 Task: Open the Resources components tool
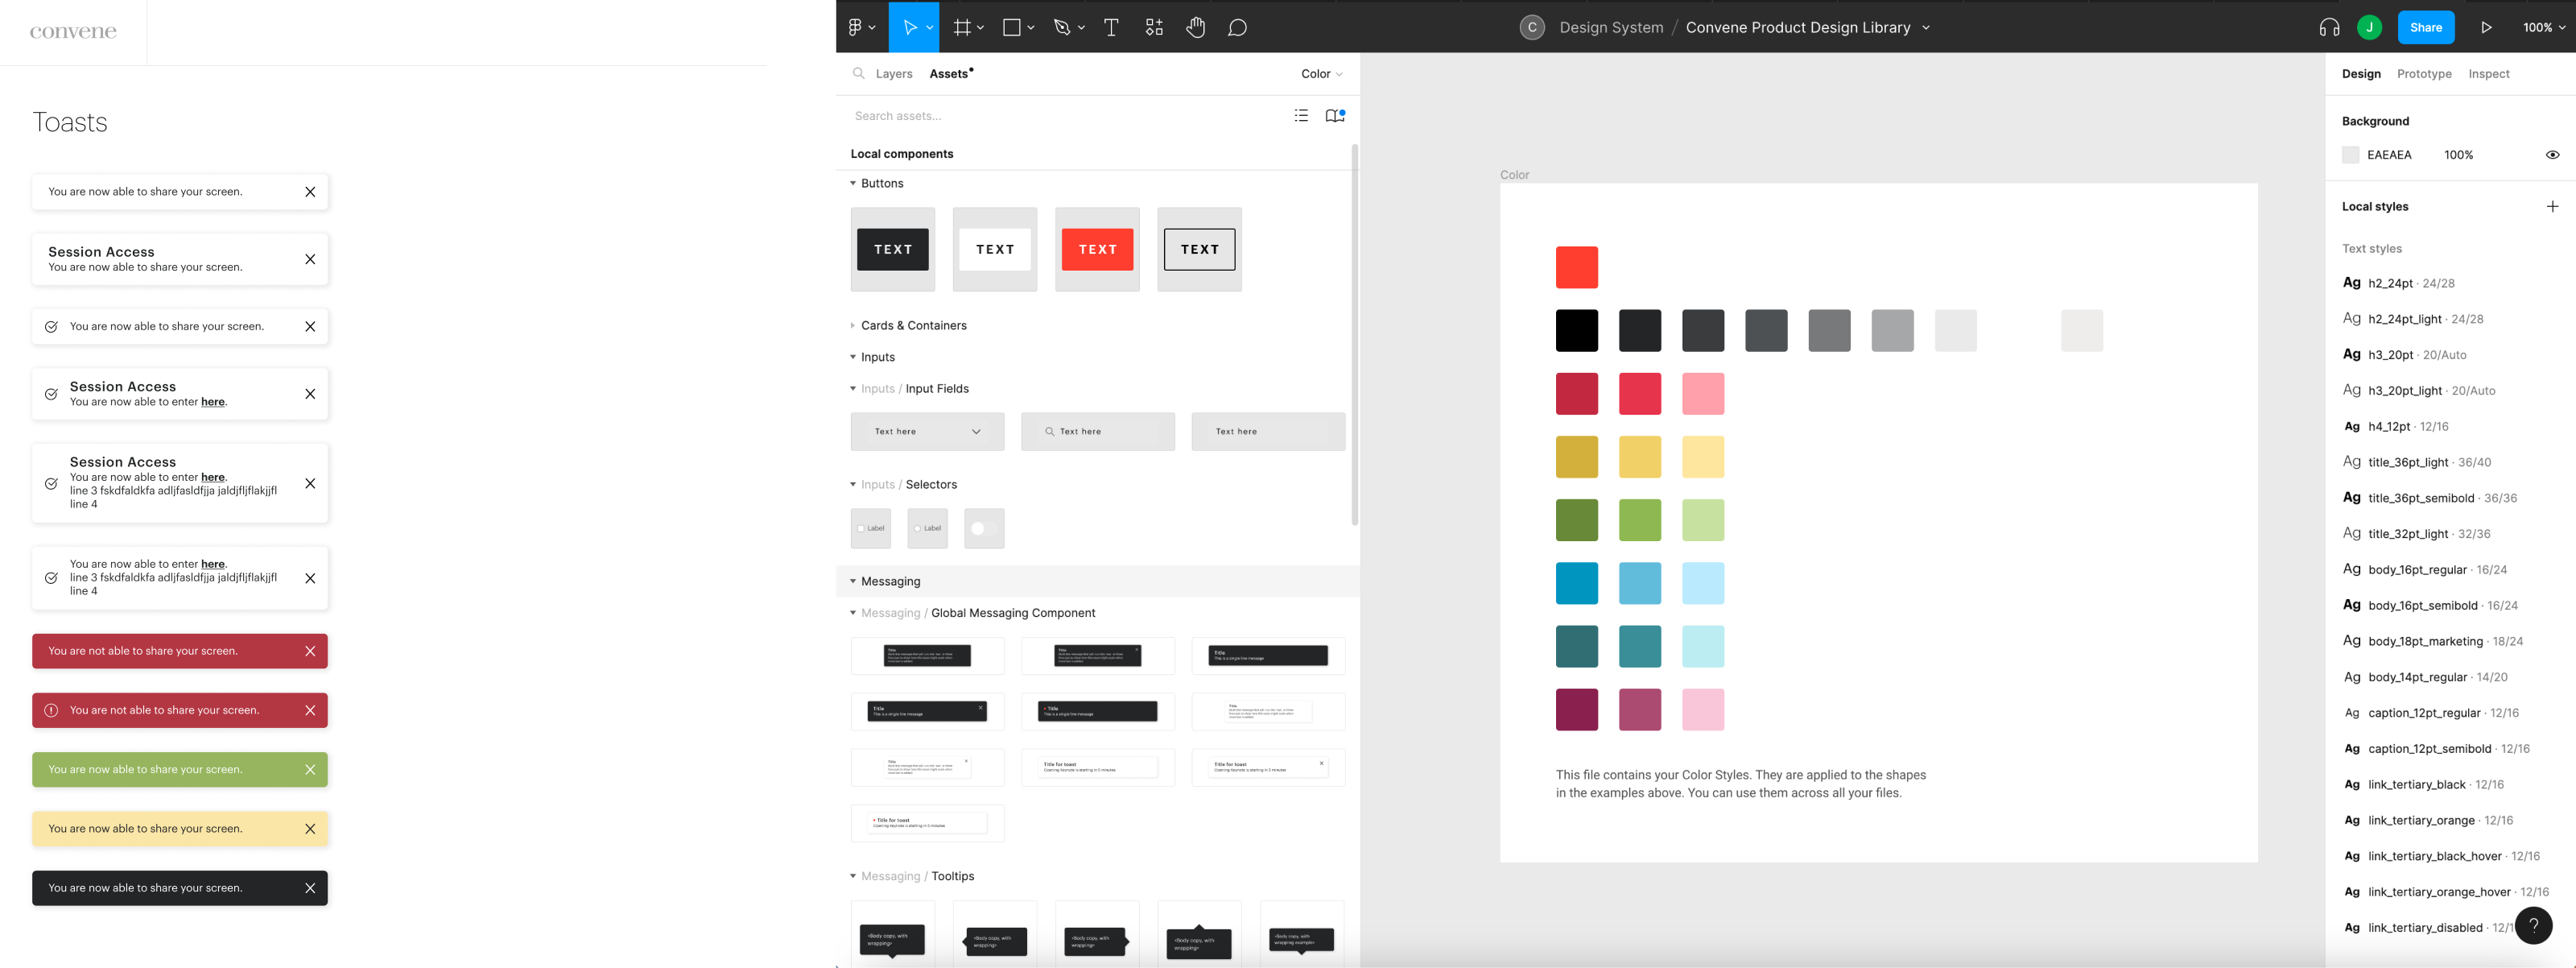[1154, 27]
